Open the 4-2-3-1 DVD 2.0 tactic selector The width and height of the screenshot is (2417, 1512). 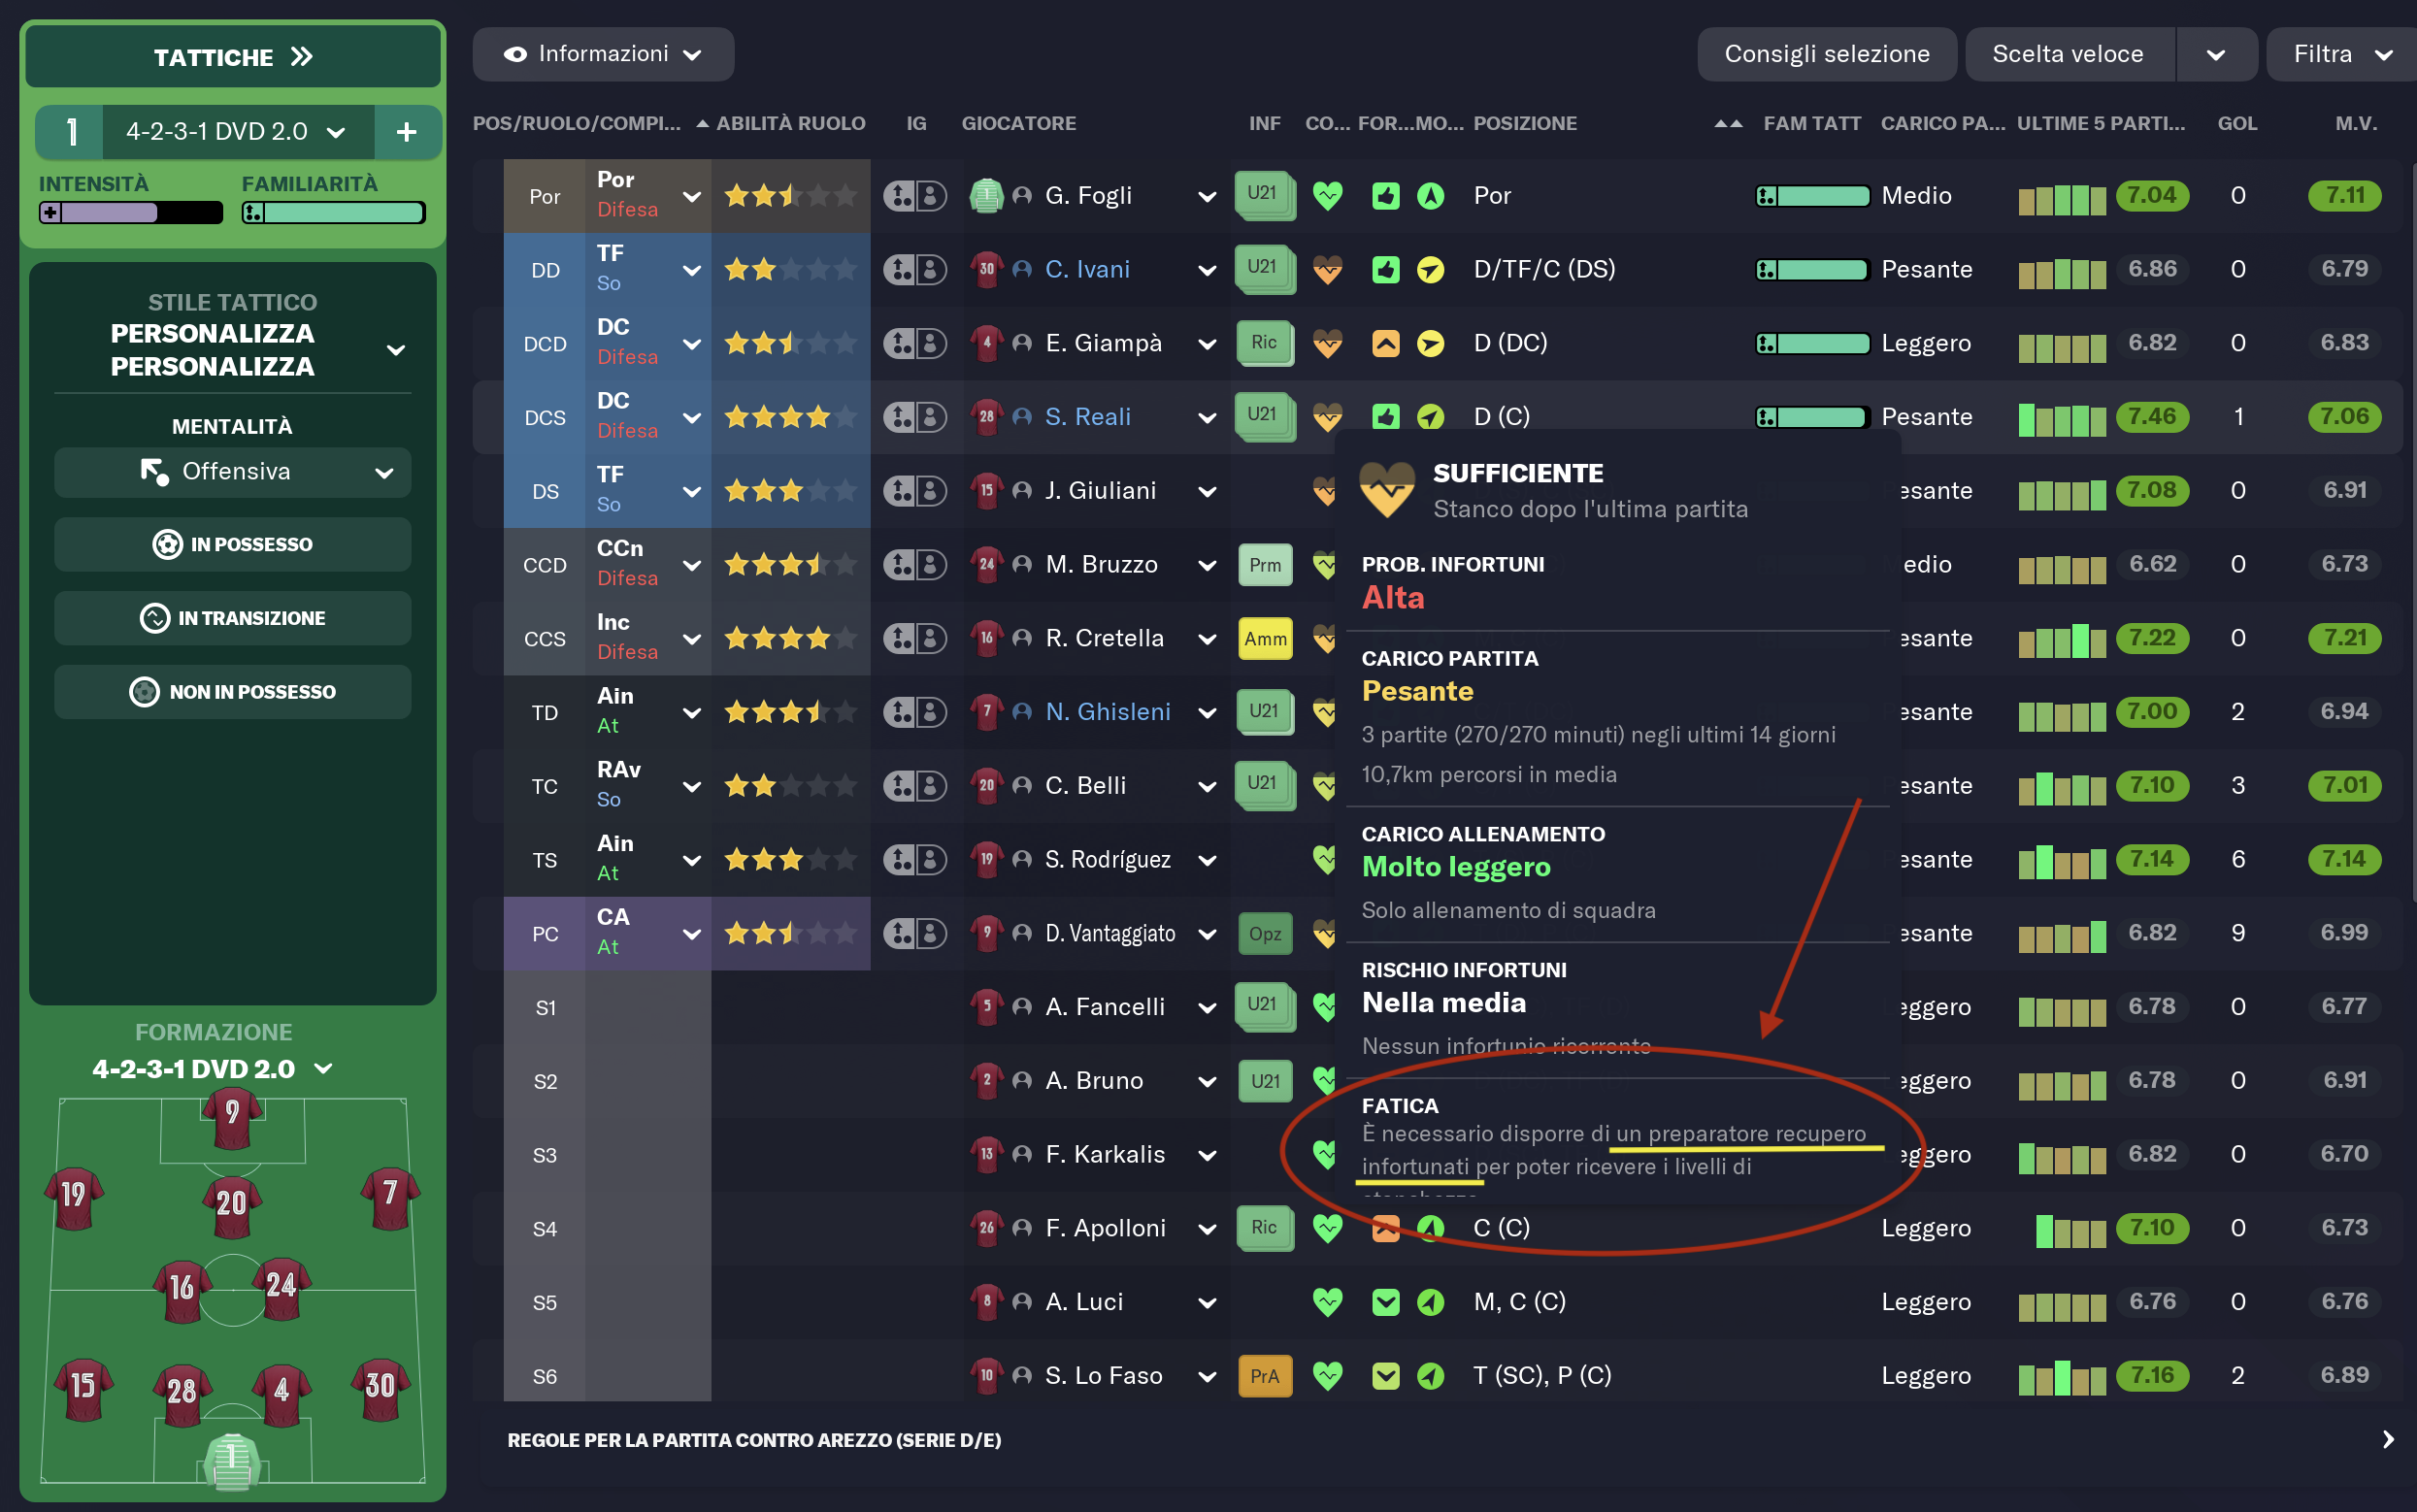237,132
